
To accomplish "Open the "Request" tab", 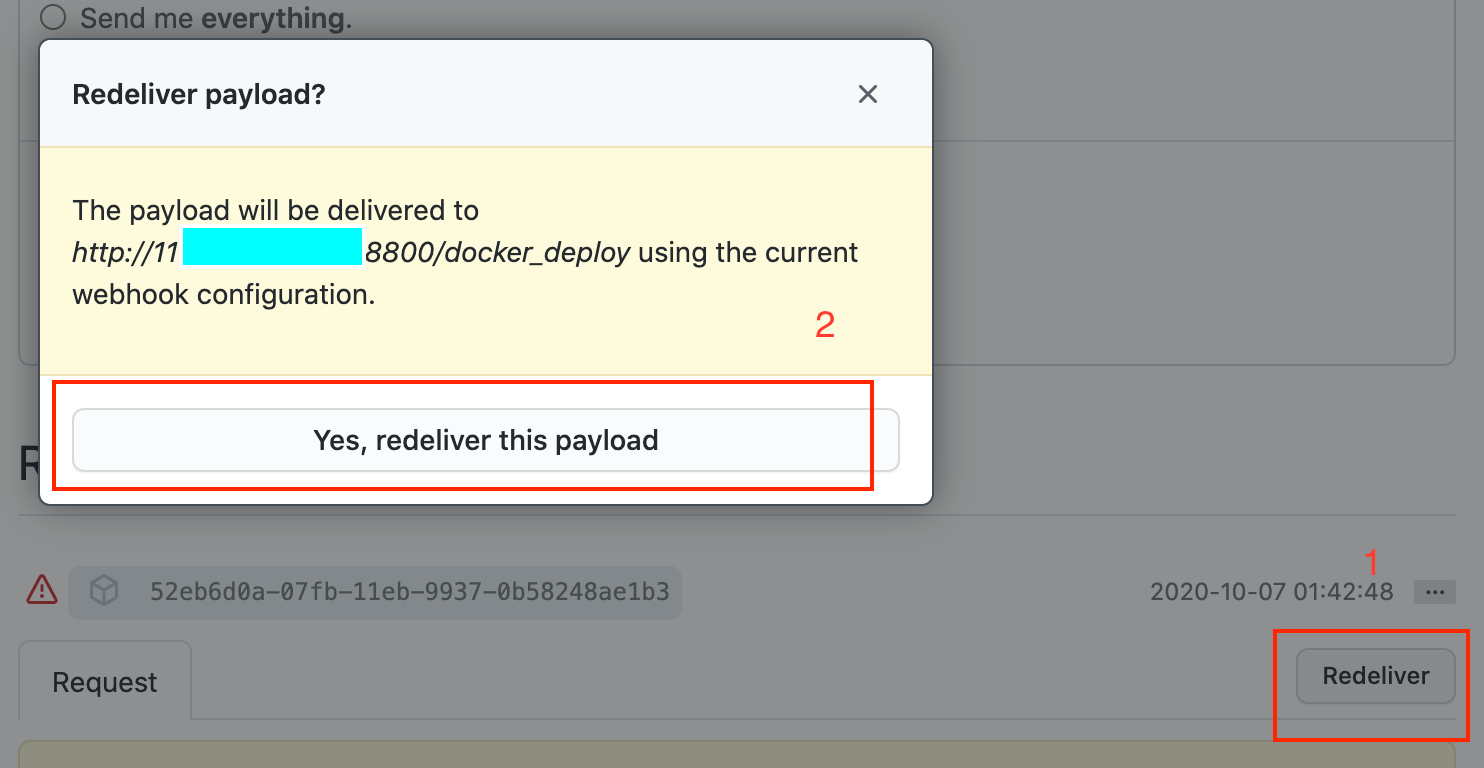I will [x=104, y=681].
